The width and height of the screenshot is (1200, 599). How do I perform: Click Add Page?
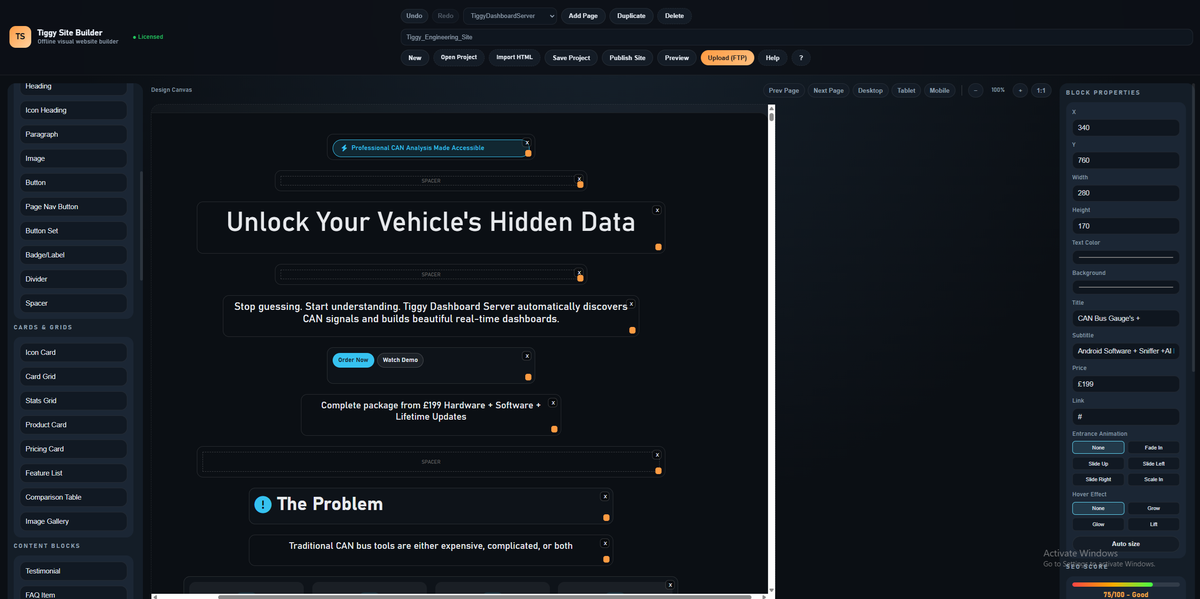583,16
